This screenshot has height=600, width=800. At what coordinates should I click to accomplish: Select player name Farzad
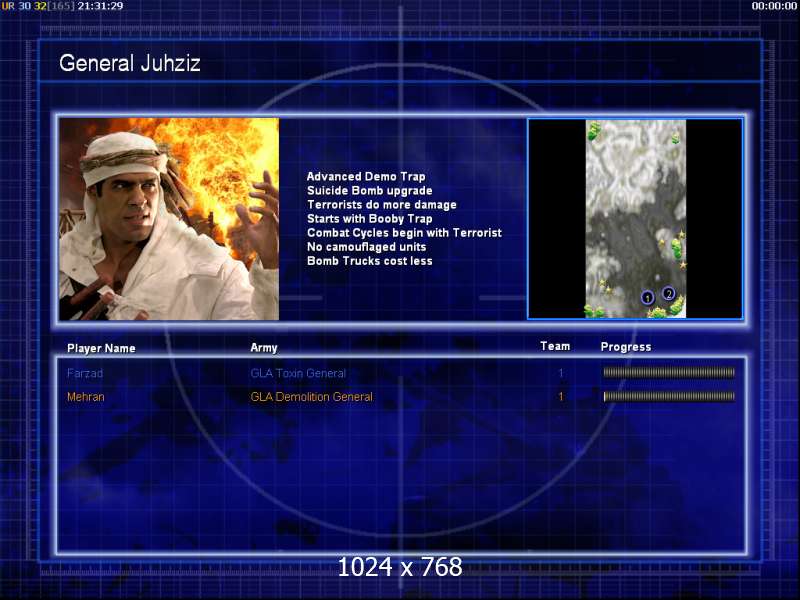(85, 373)
